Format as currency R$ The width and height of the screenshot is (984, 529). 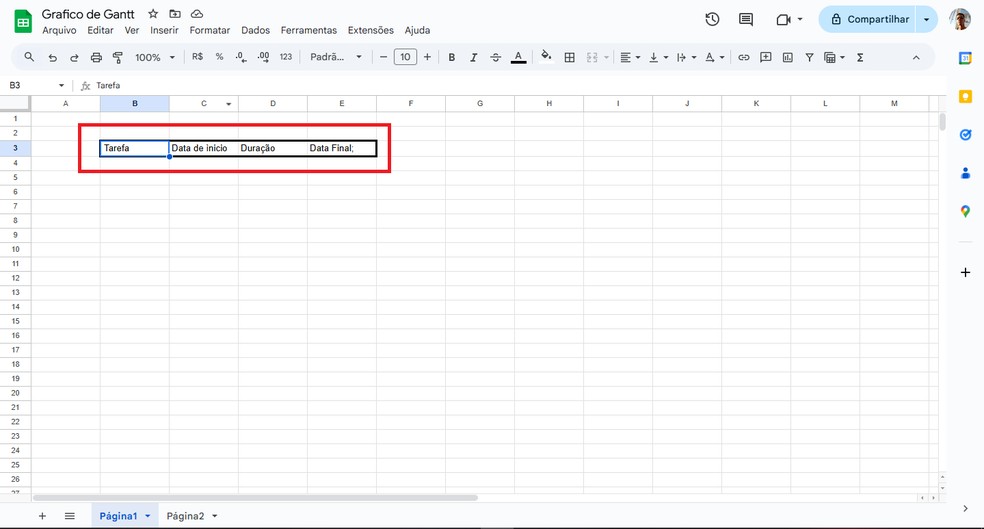198,57
